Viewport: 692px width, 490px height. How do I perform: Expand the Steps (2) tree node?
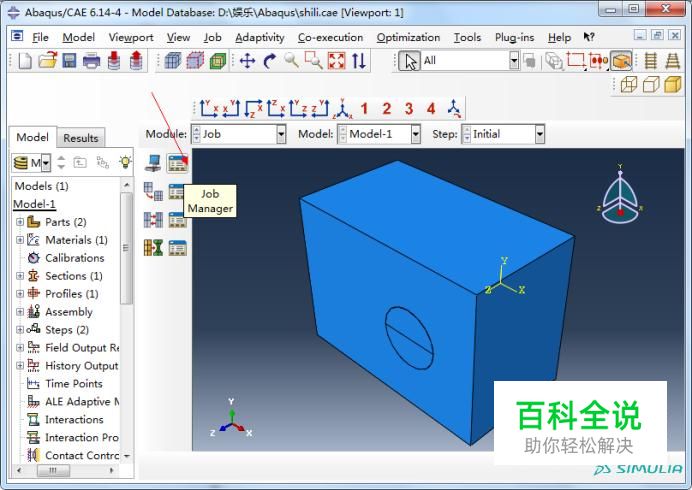[20, 330]
